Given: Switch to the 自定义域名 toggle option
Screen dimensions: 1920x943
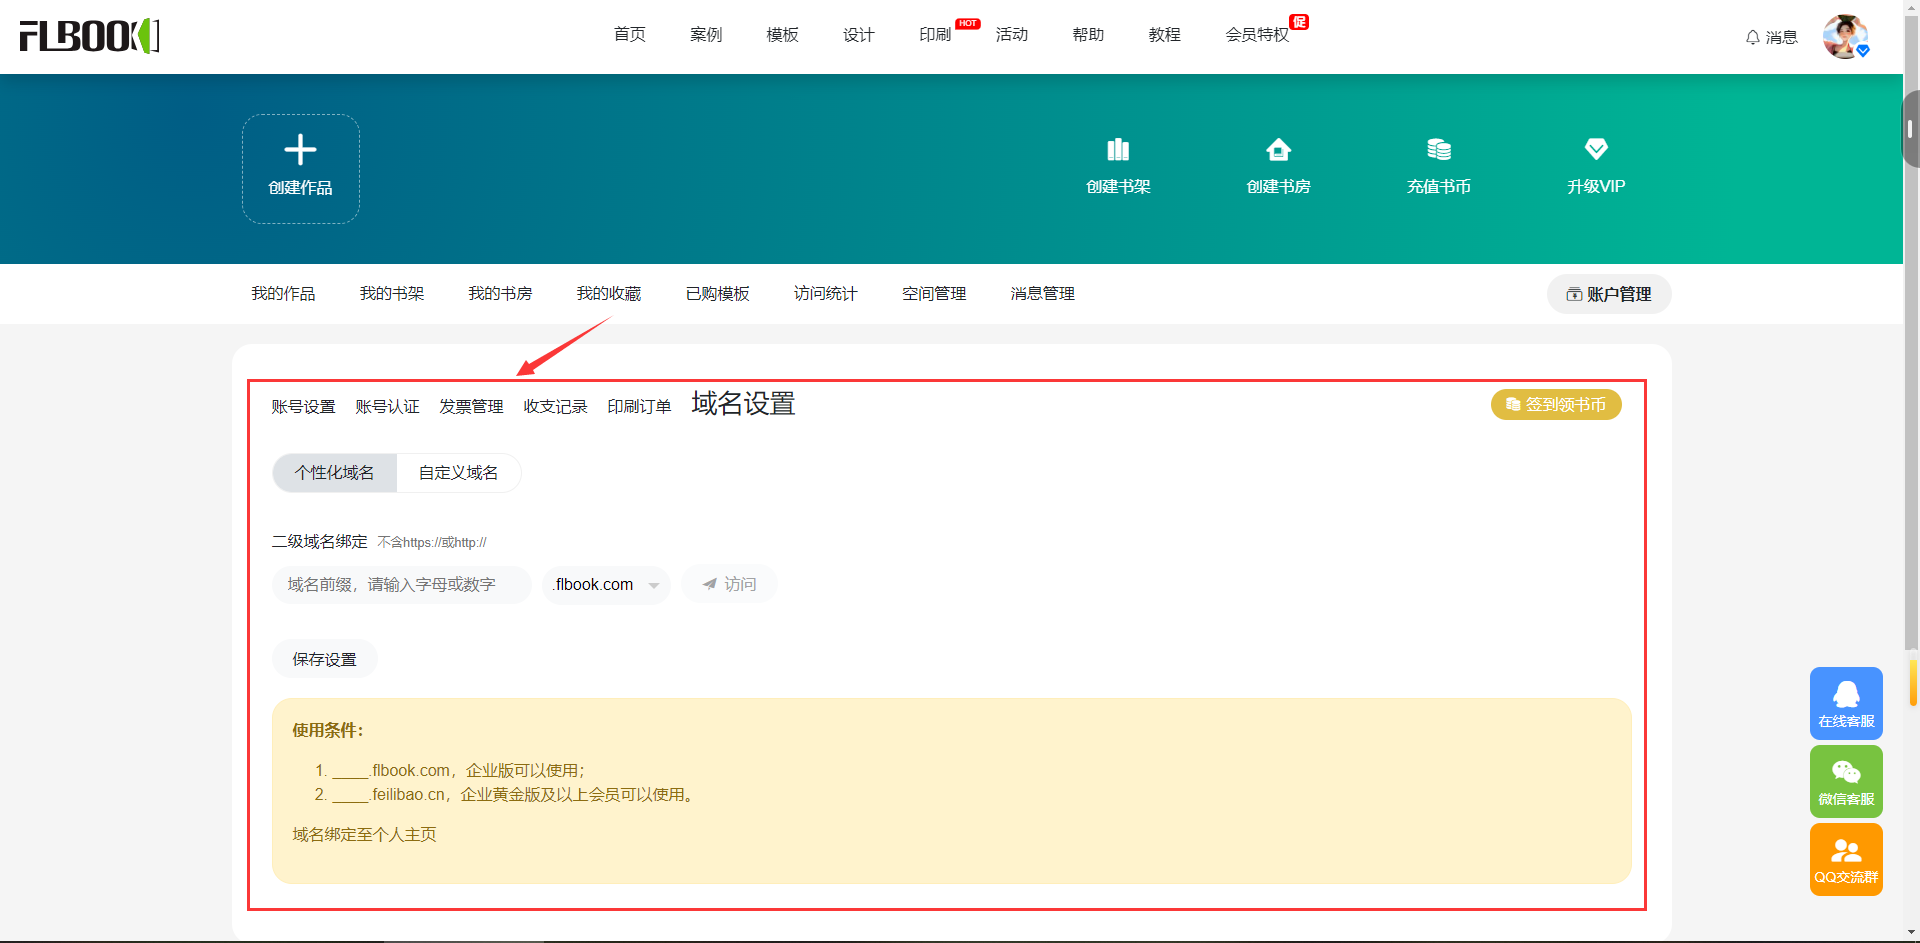Looking at the screenshot, I should point(458,473).
